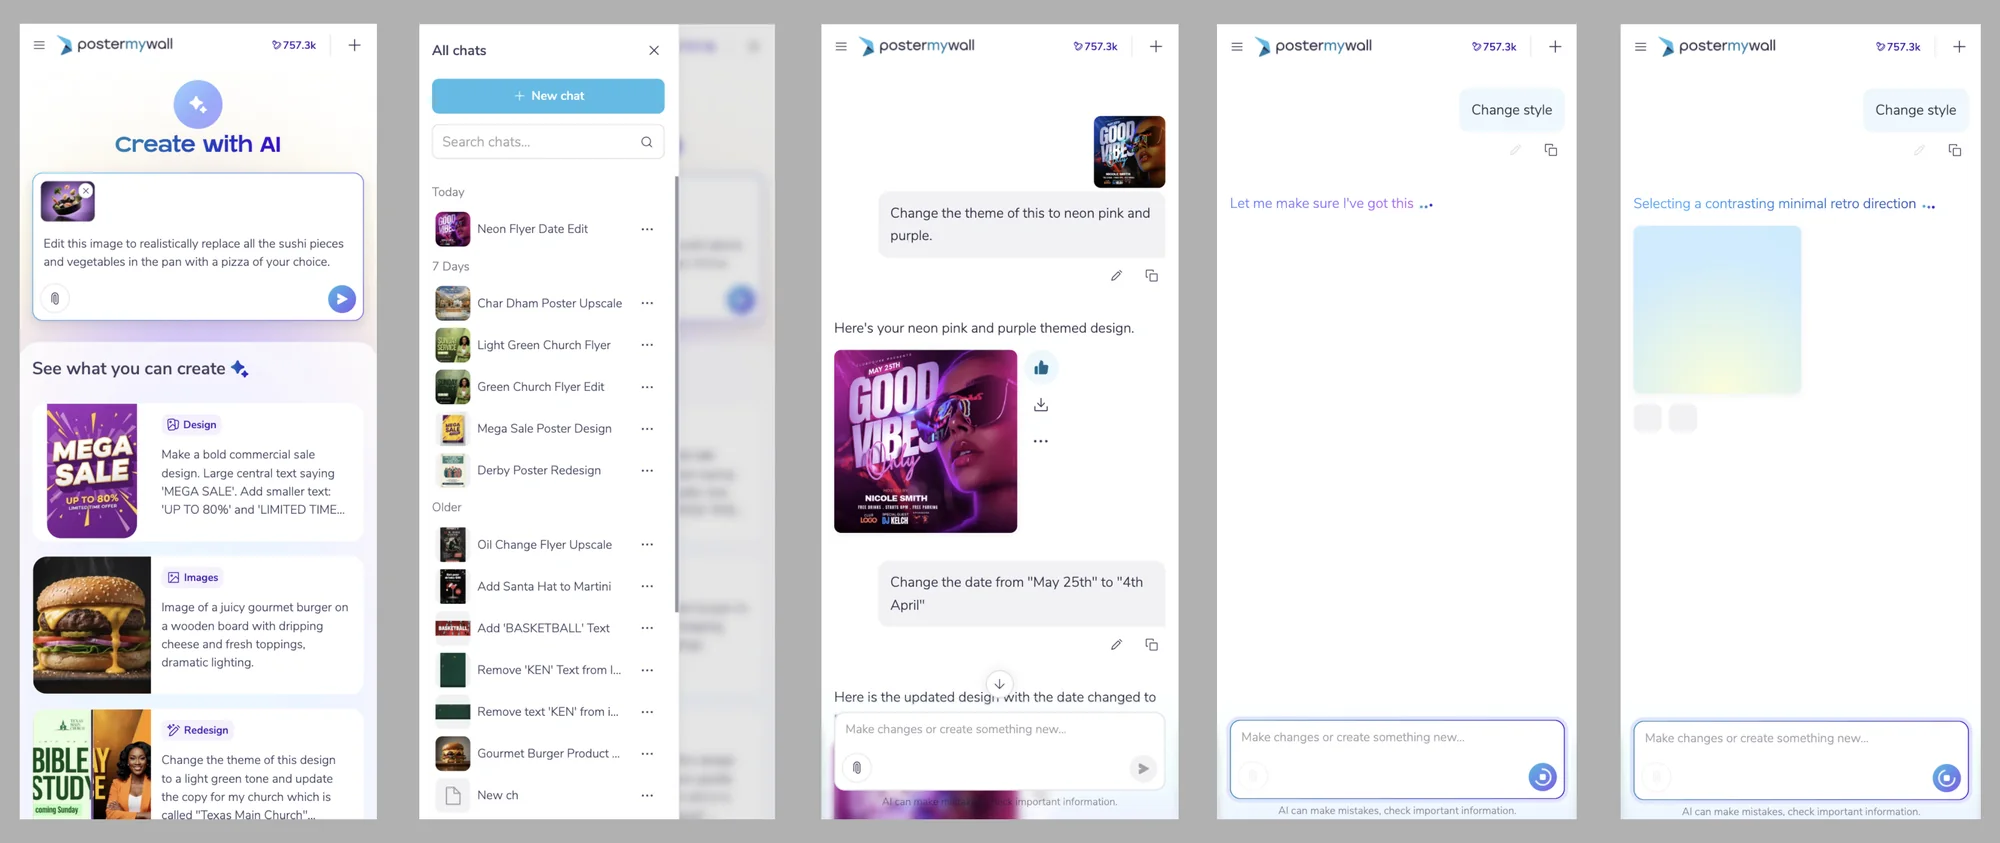Close the All chats panel
Screen dimensions: 2000x843
[x=654, y=50]
